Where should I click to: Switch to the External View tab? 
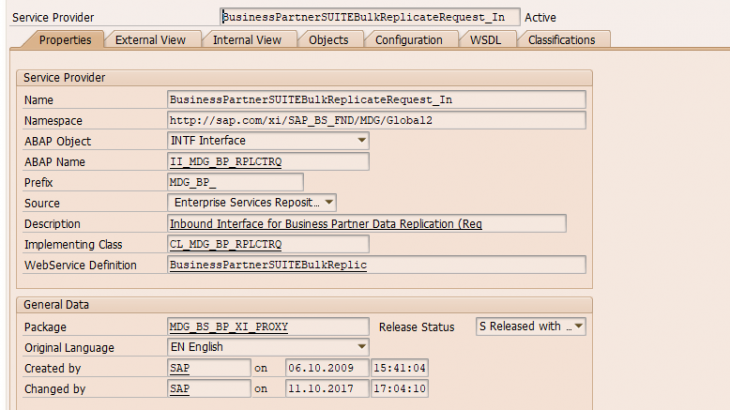[x=150, y=40]
